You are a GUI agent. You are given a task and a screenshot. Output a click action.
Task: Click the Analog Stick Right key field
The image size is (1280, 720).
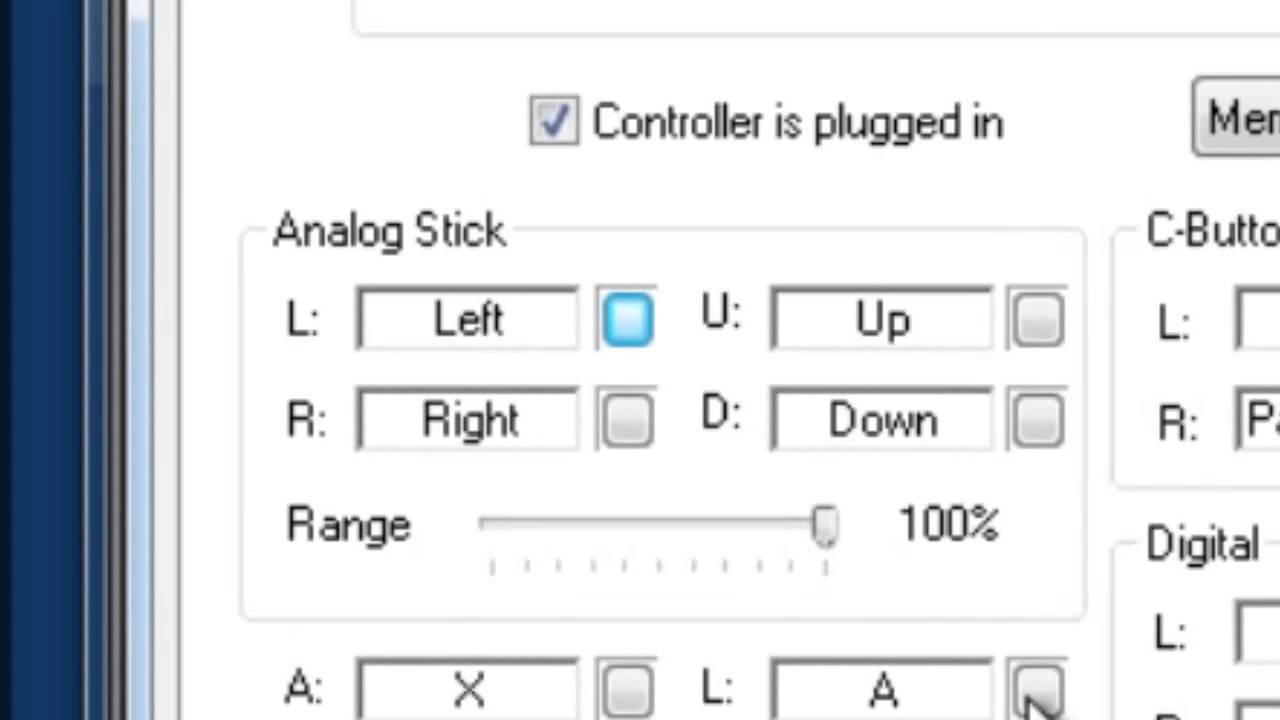[x=467, y=420]
